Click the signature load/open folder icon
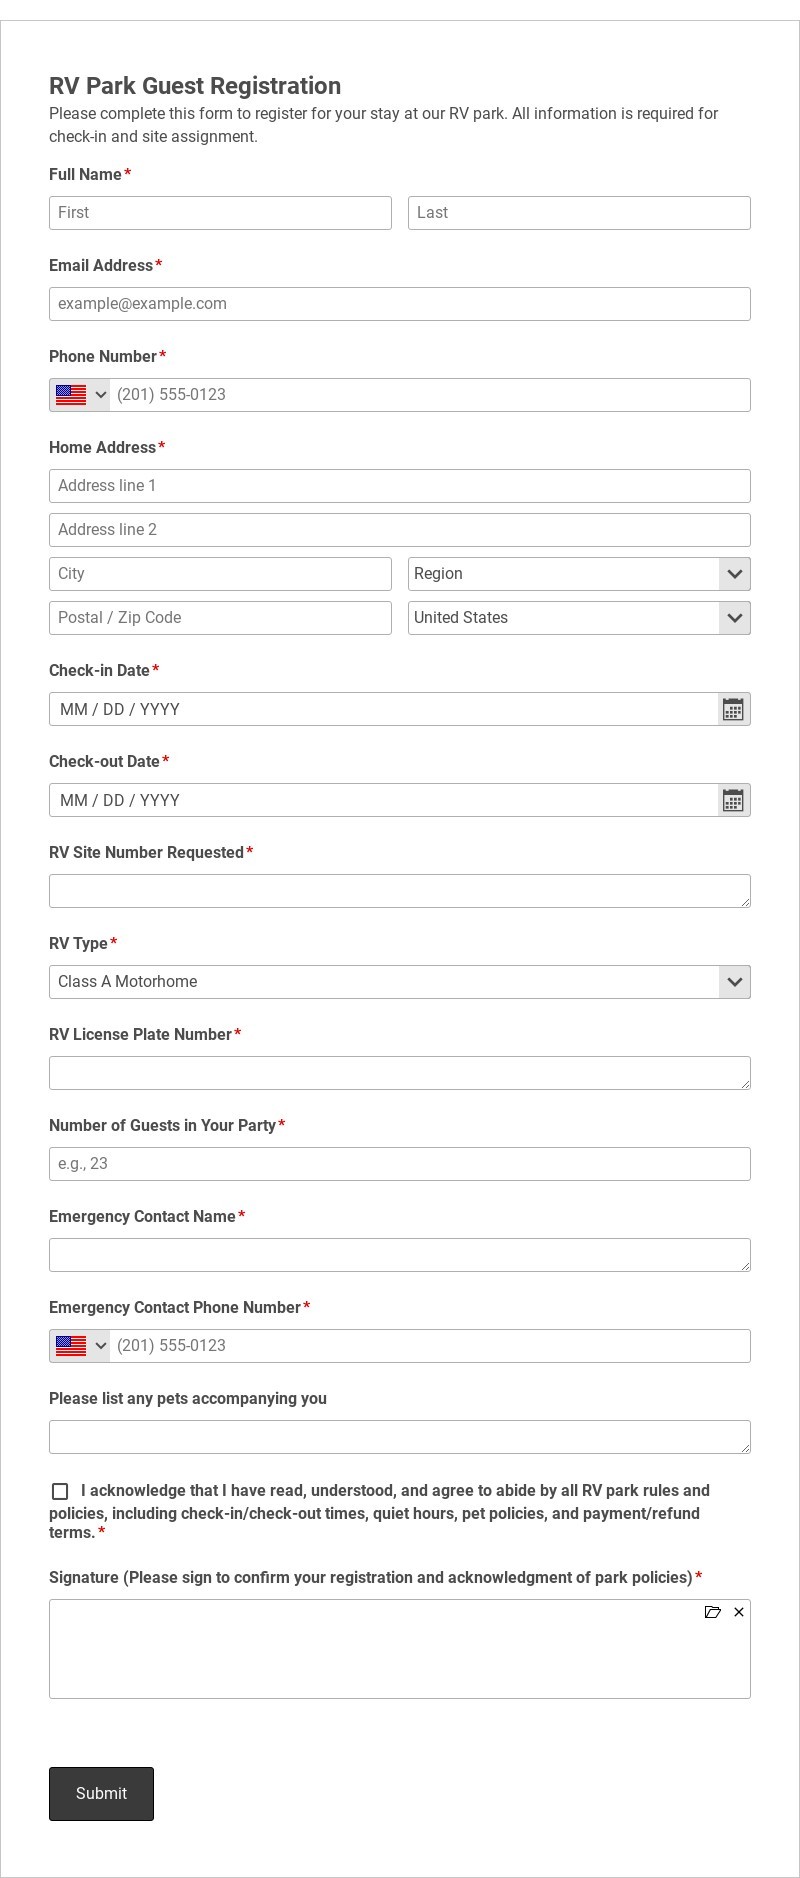The width and height of the screenshot is (800, 1878). click(x=713, y=1612)
